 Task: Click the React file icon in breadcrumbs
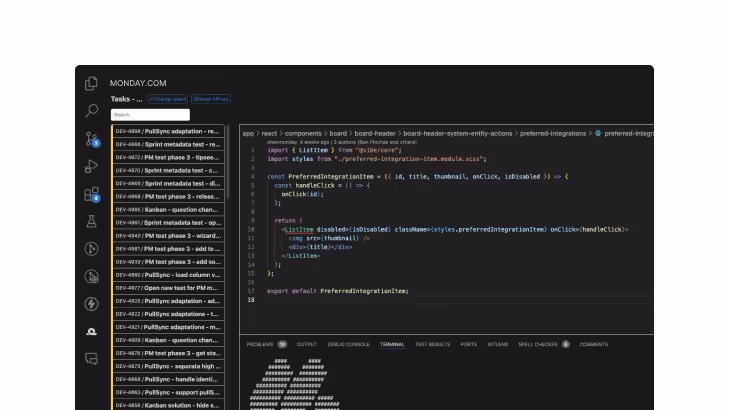coord(598,133)
